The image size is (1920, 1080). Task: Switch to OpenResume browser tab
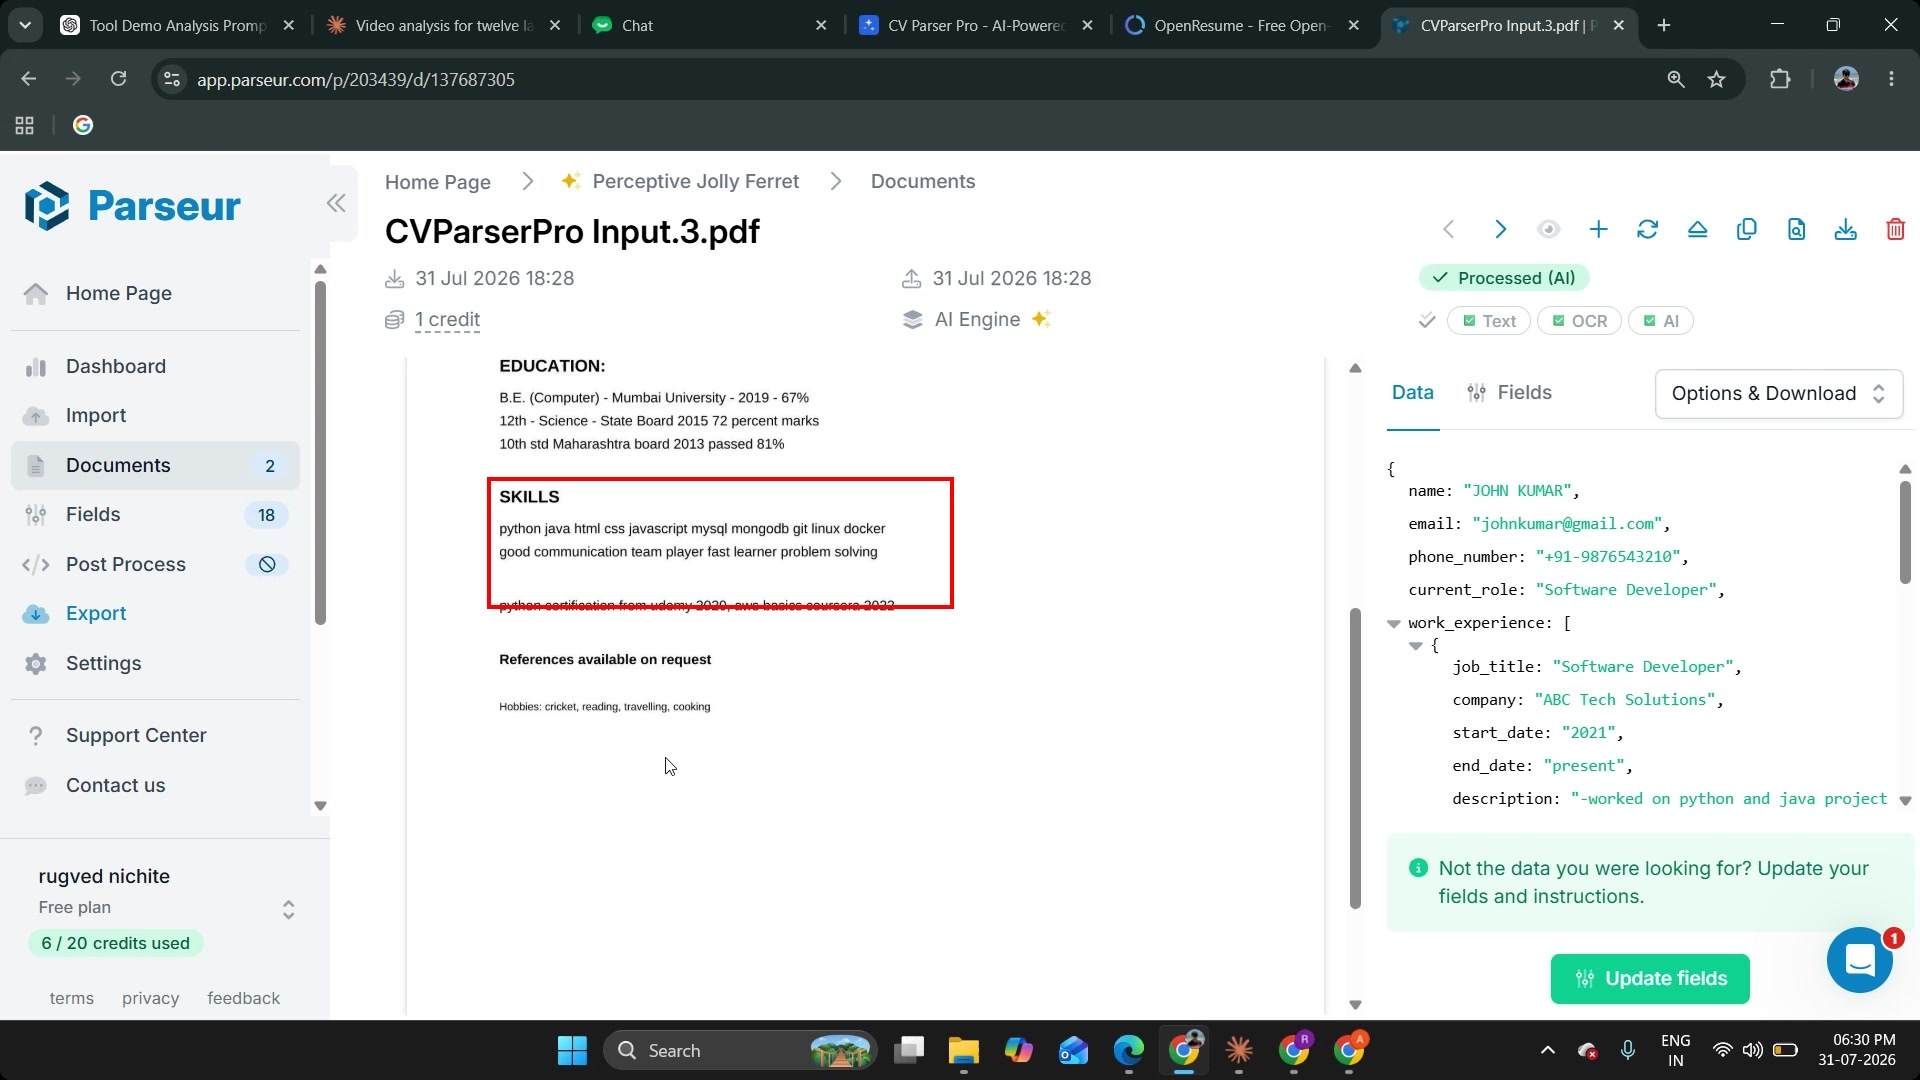tap(1241, 26)
